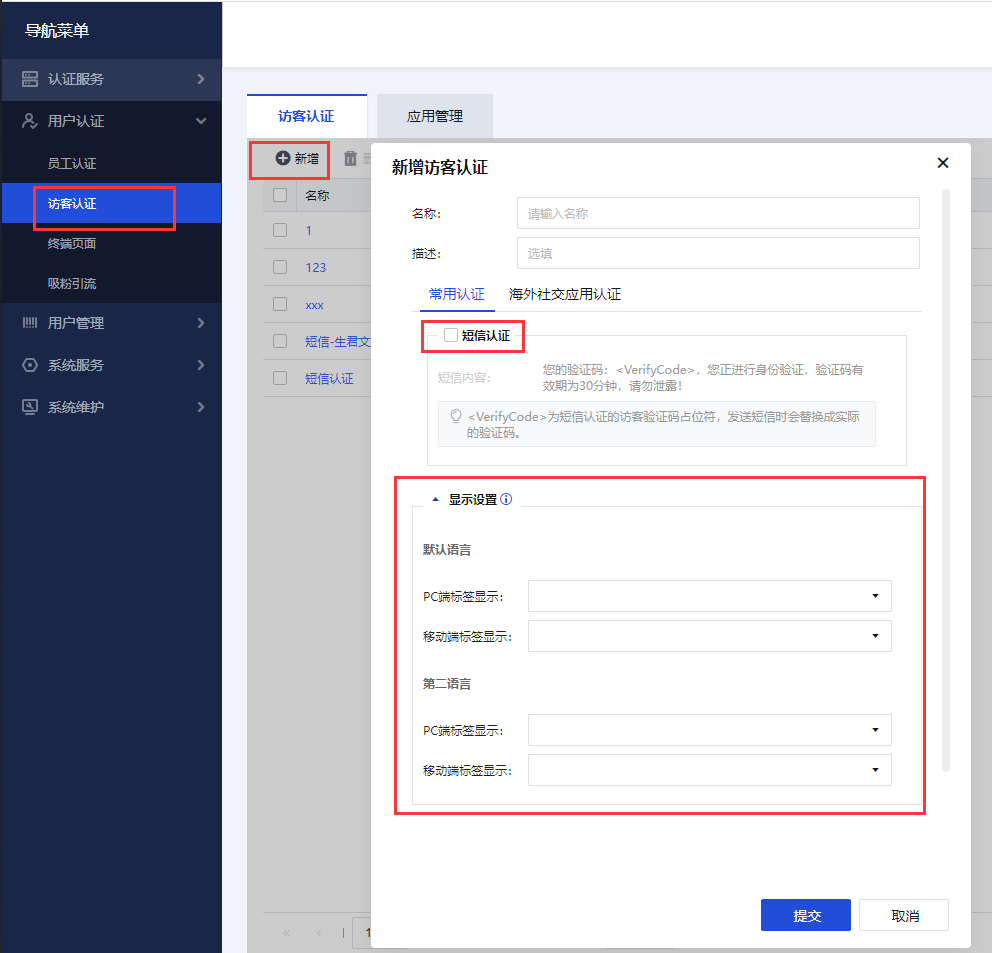
Task: Click the delete trash can icon in toolbar
Action: pos(350,158)
